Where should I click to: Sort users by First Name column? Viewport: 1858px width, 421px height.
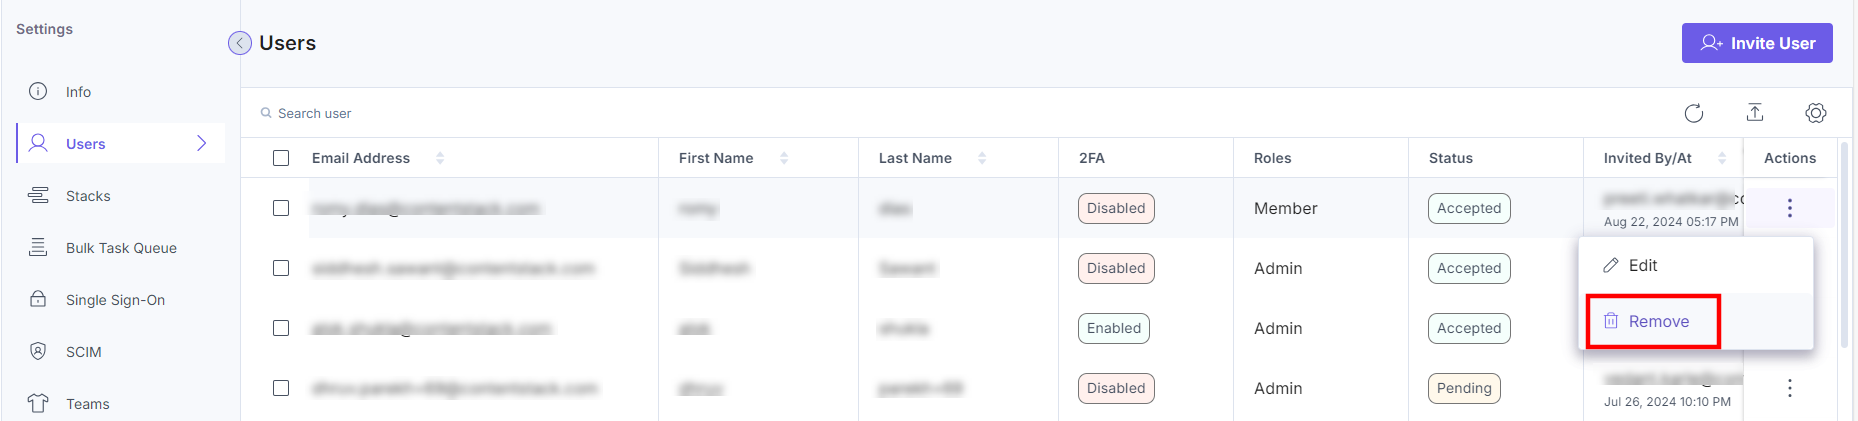tap(784, 158)
